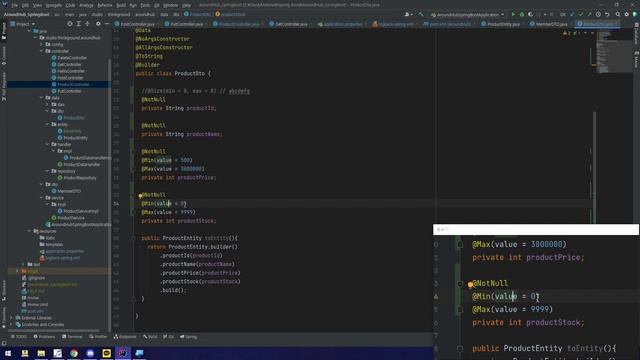
Task: Run the application with the green play icon
Action: coord(513,14)
